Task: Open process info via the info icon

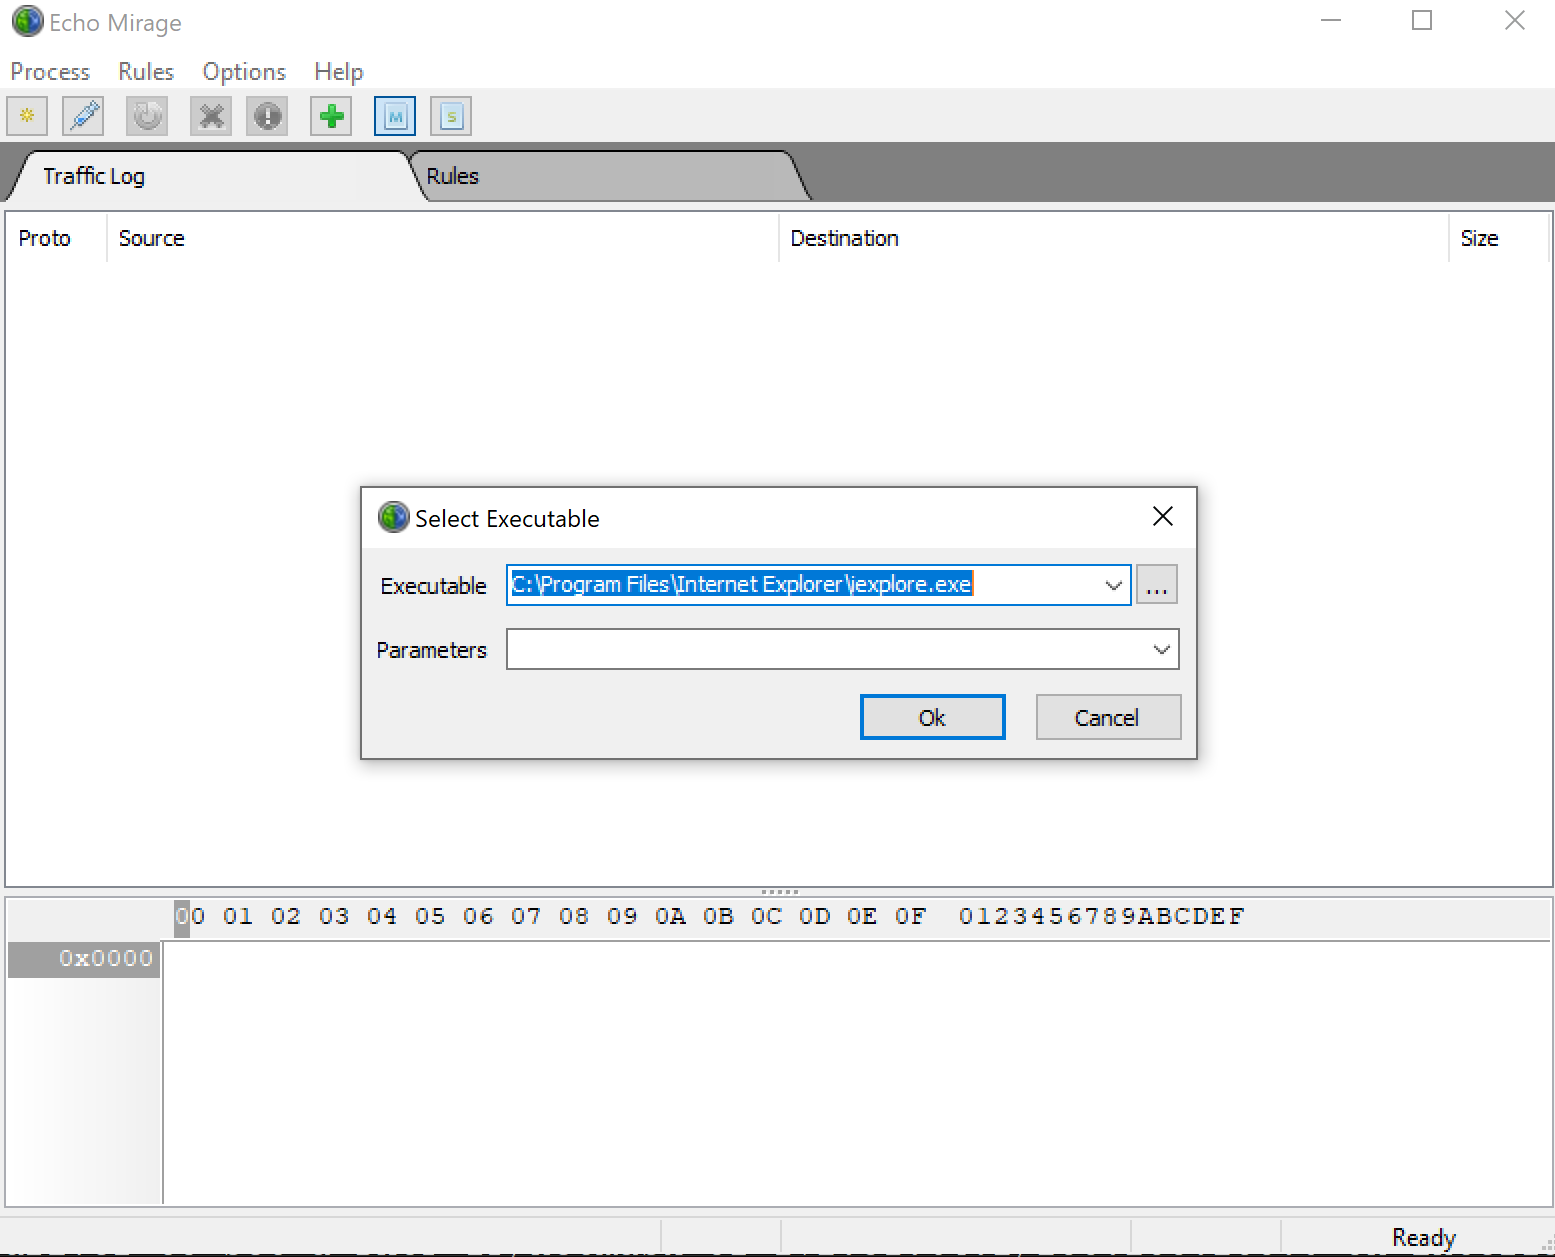Action: coord(266,115)
